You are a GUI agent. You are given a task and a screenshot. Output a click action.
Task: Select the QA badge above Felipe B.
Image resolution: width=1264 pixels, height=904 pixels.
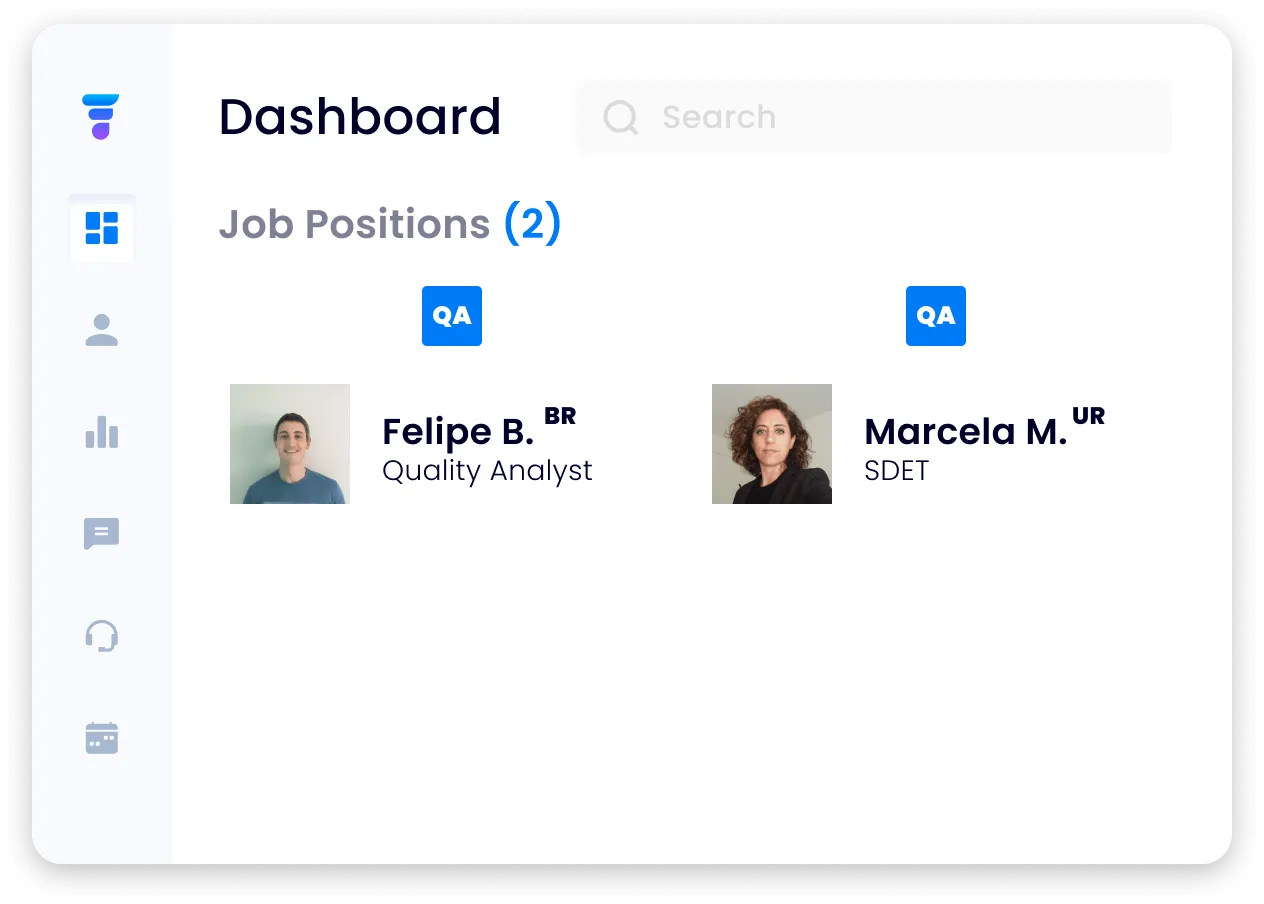[451, 316]
